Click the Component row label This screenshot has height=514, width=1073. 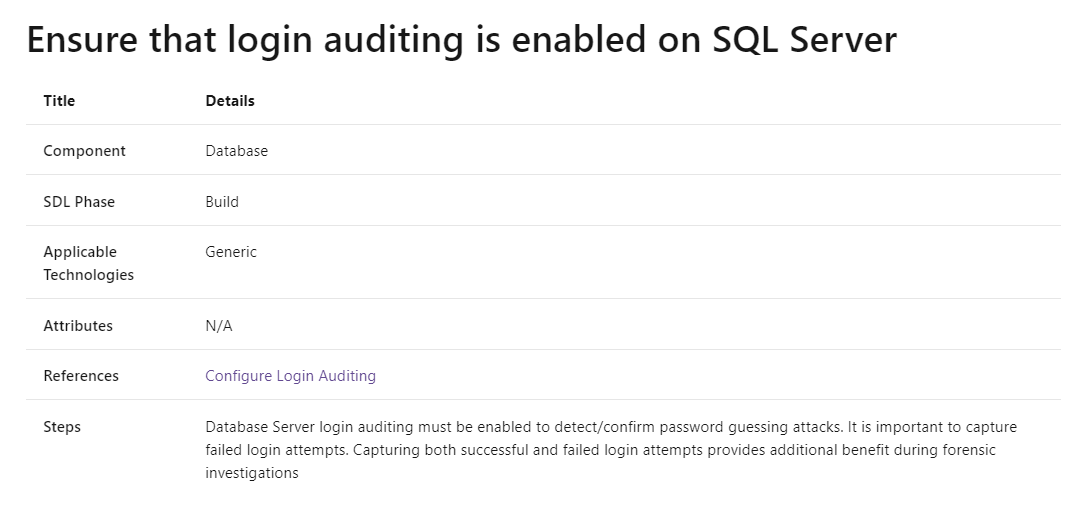[84, 151]
